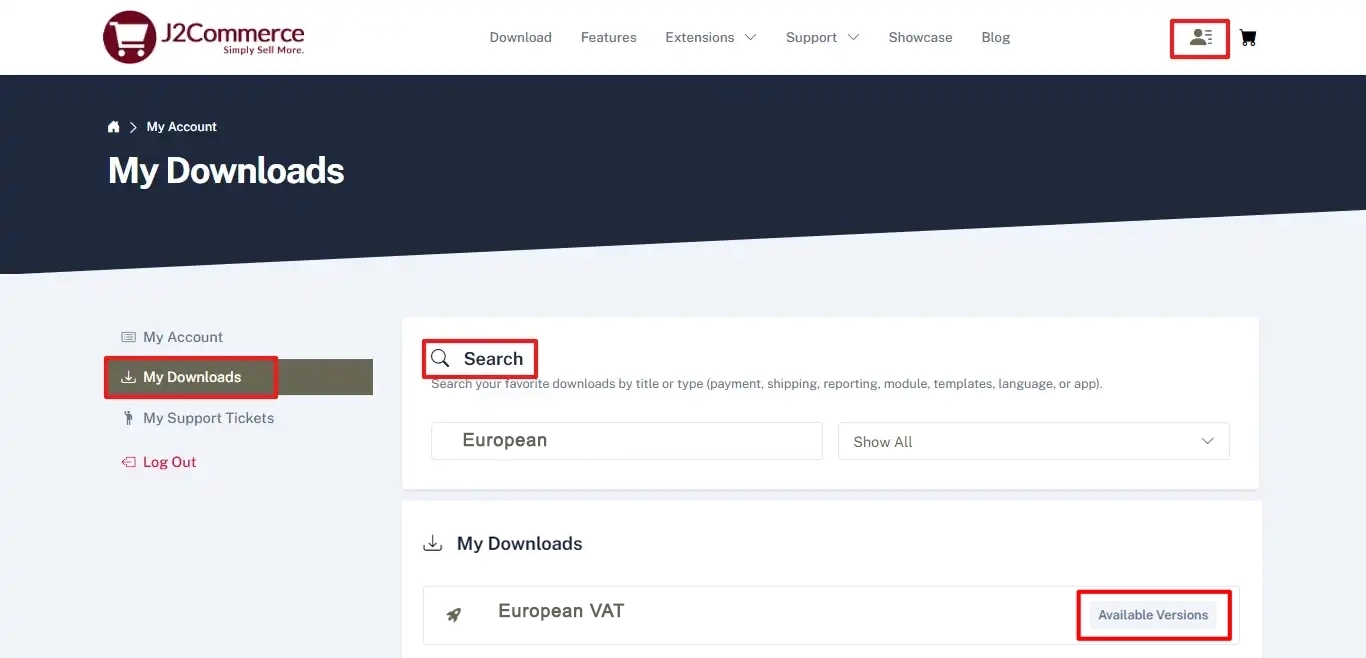Viewport: 1366px width, 658px height.
Task: Open My Support Tickets in sidebar
Action: (208, 418)
